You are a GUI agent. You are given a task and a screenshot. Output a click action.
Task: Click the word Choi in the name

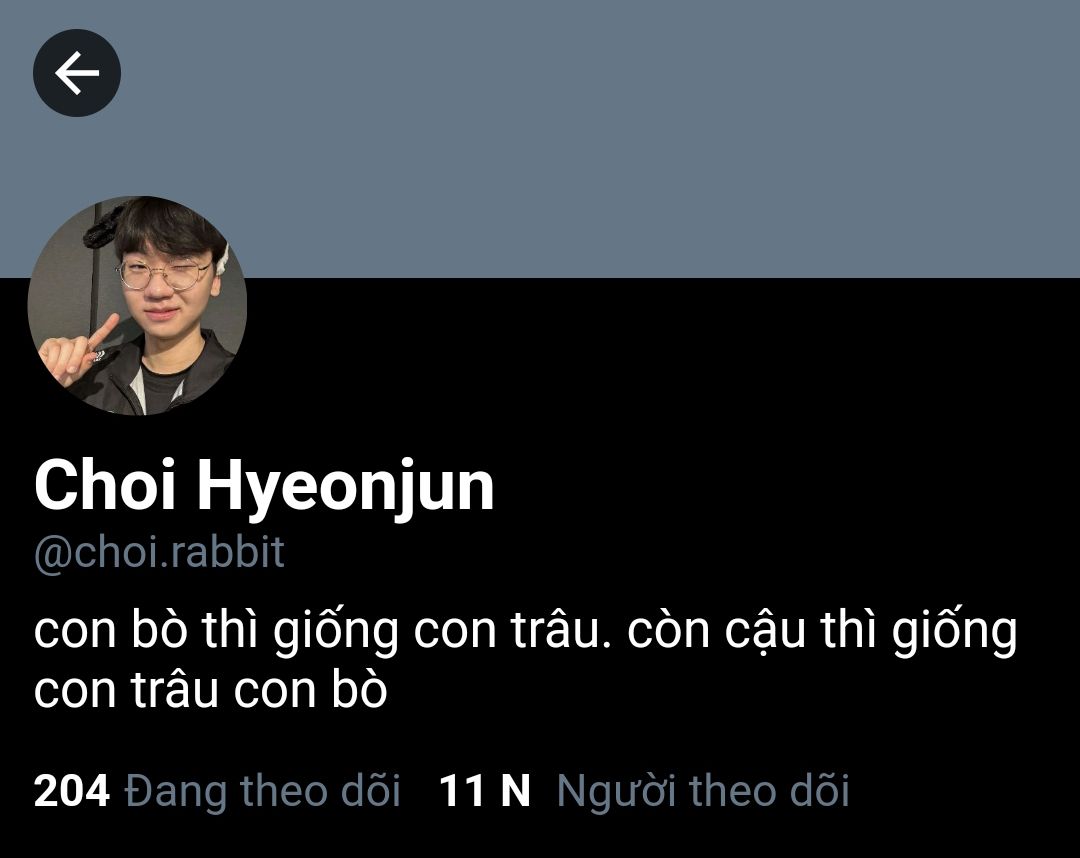105,484
